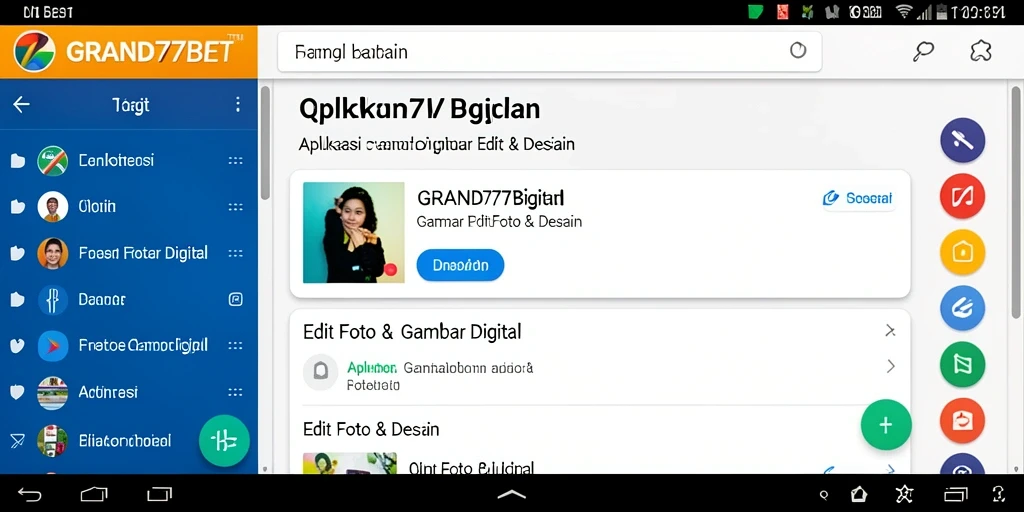Select the Foesn Roter Digital item

pos(143,253)
